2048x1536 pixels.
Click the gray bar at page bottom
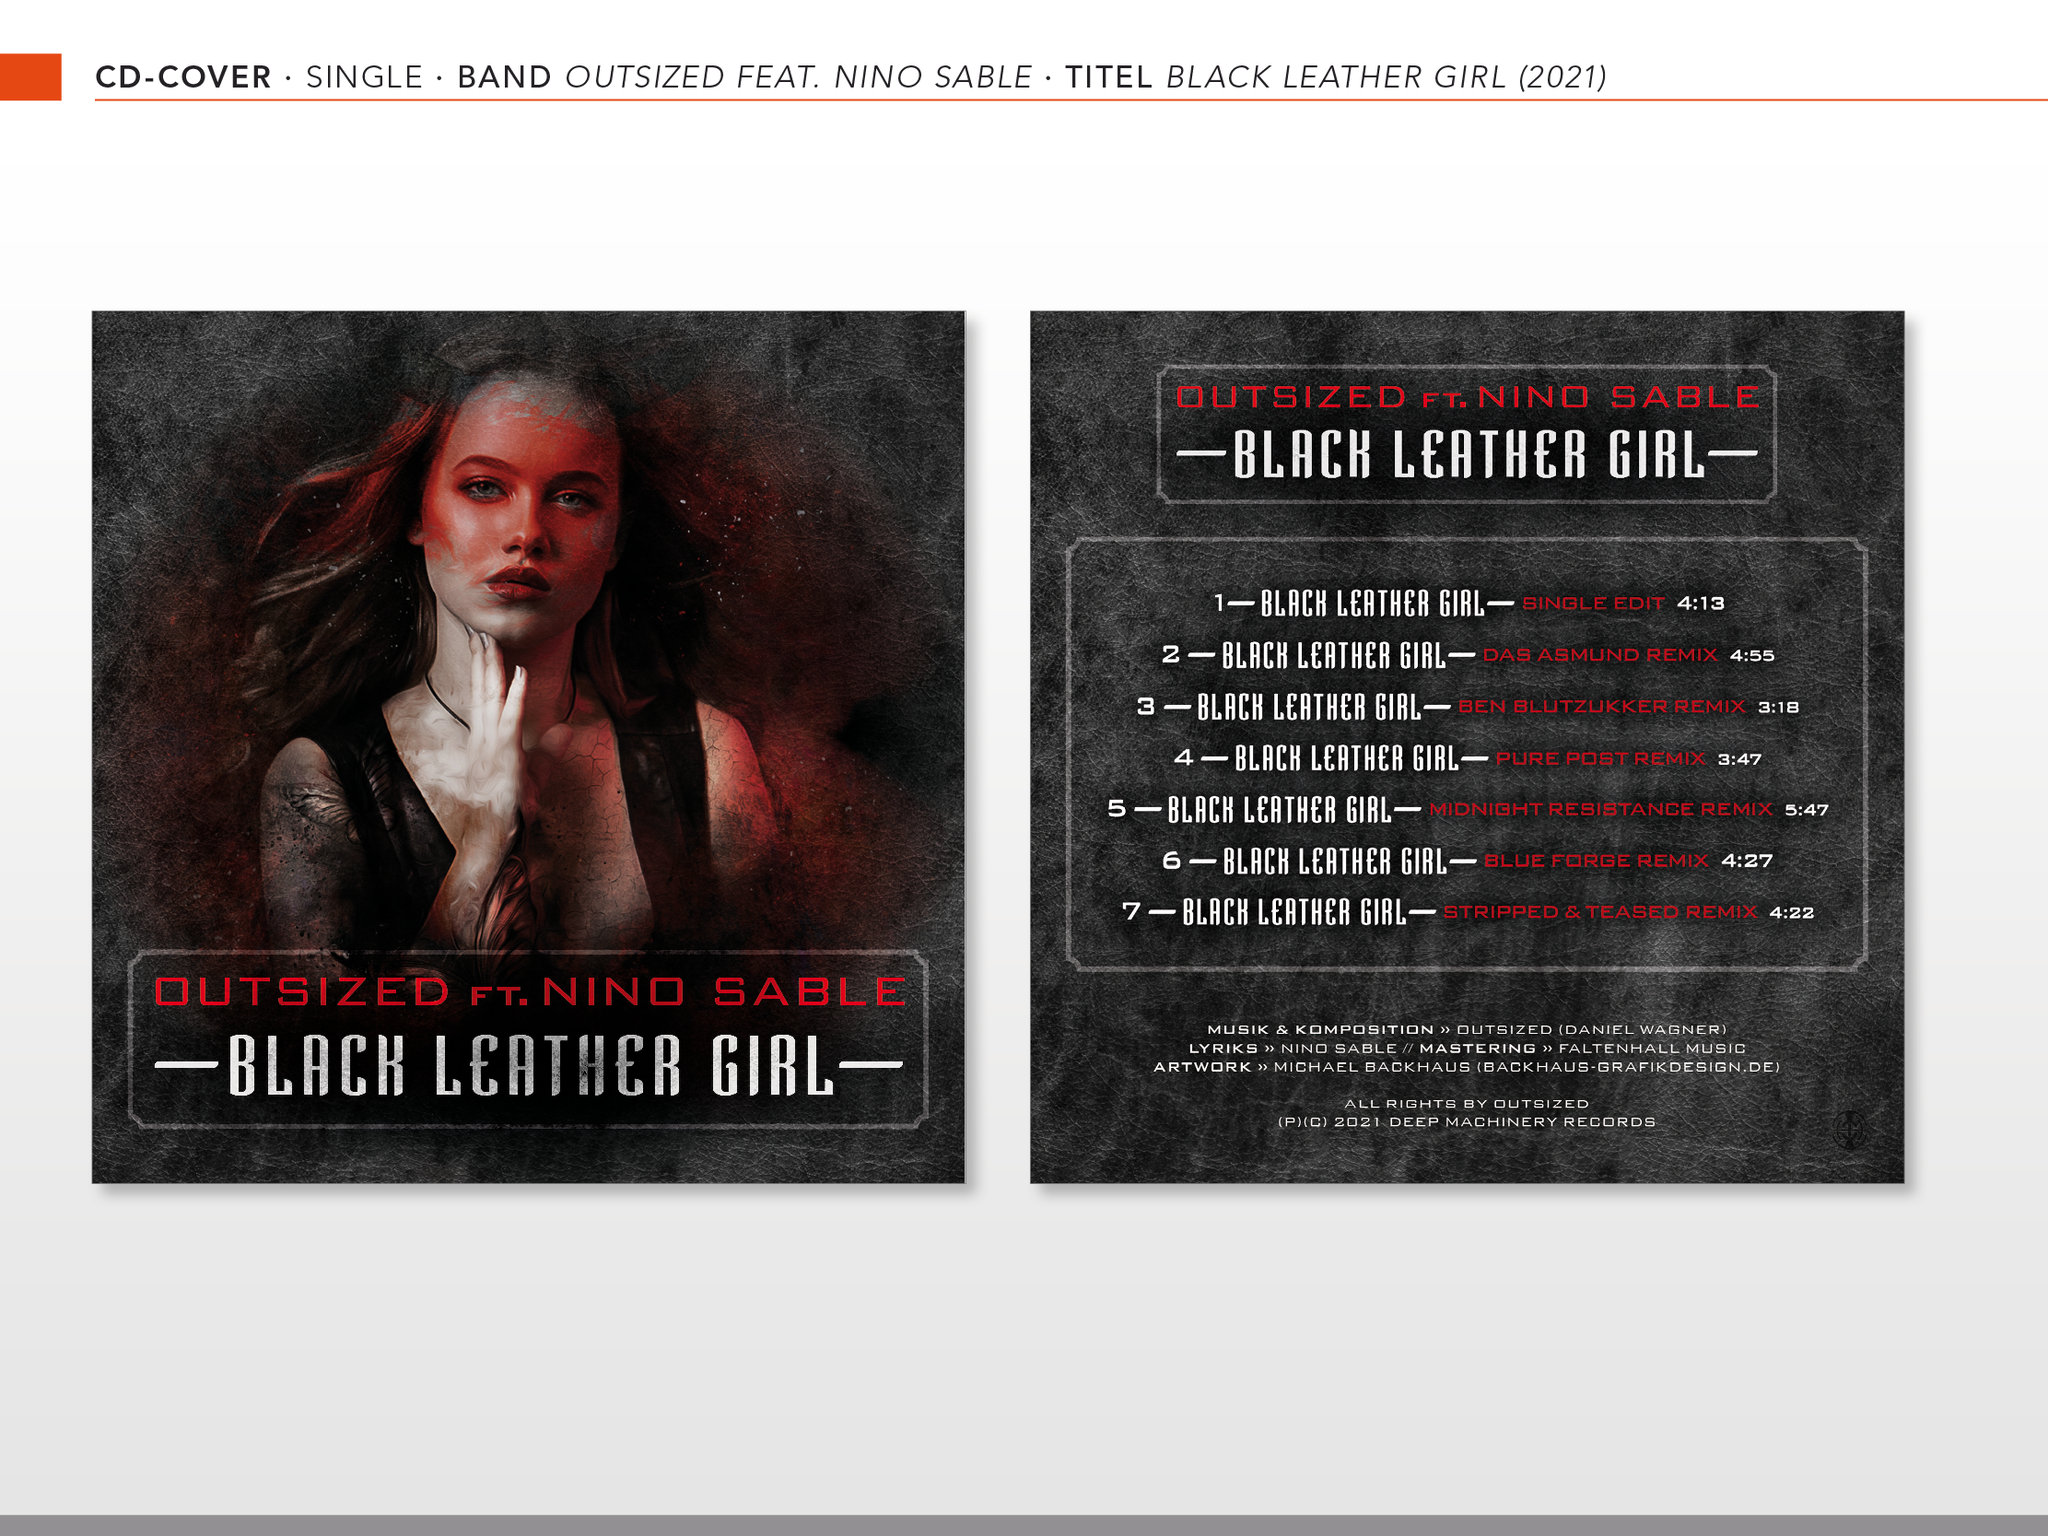pos(1024,1525)
